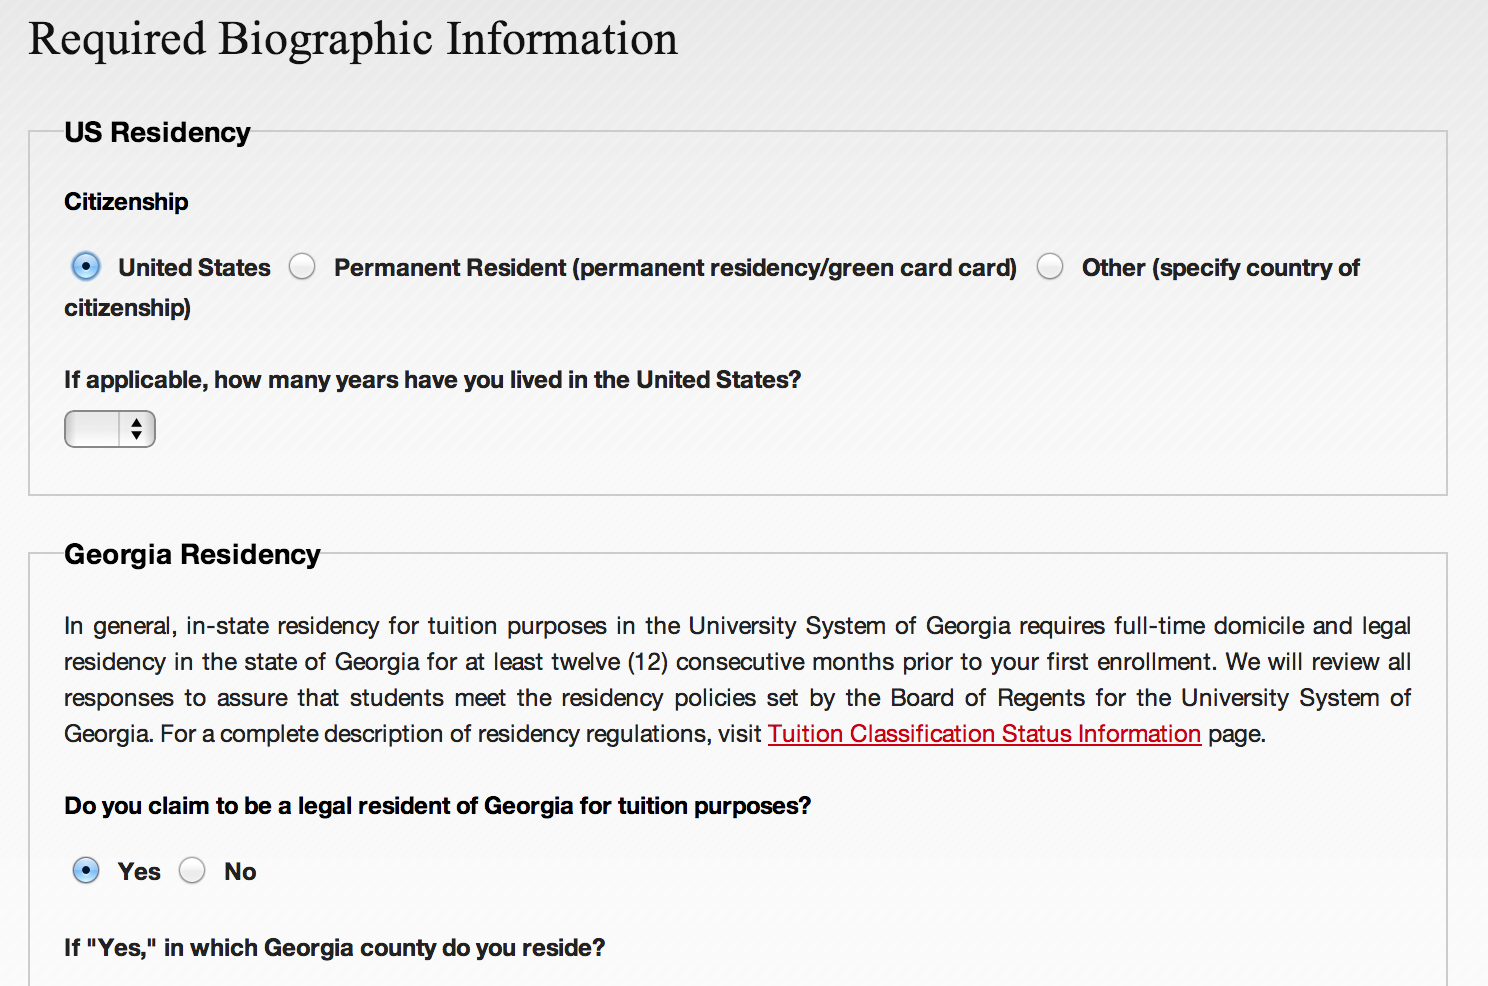Select Yes for Georgia legal resident
The image size is (1488, 986).
coord(86,871)
